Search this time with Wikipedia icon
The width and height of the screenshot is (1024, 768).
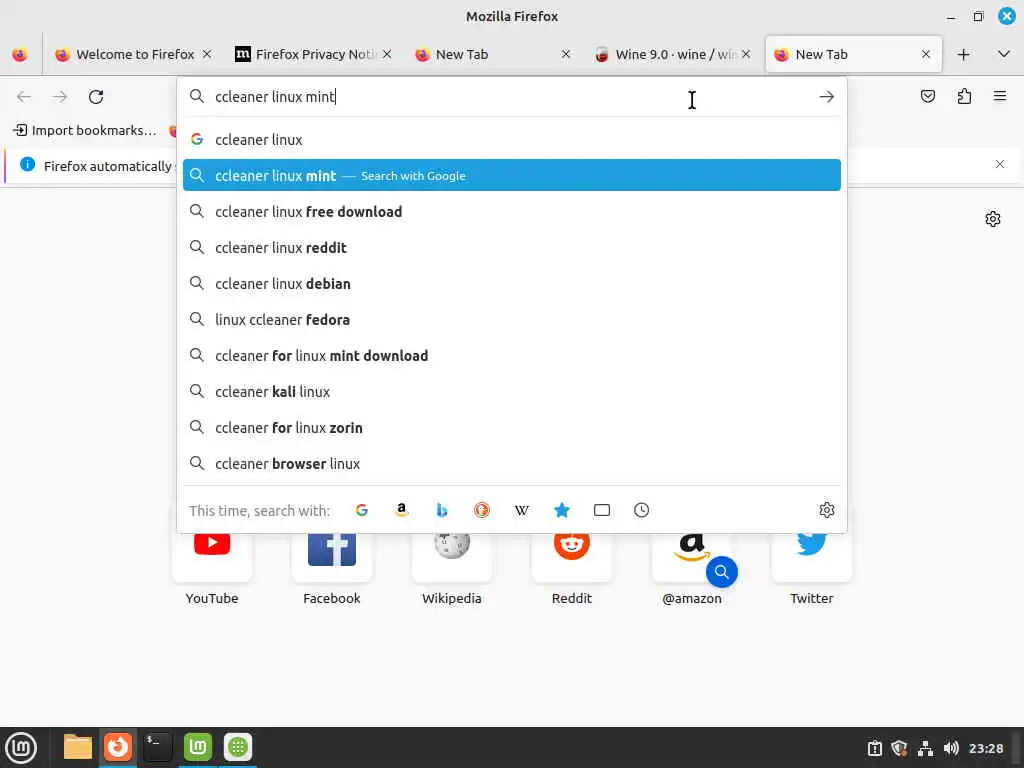(522, 510)
